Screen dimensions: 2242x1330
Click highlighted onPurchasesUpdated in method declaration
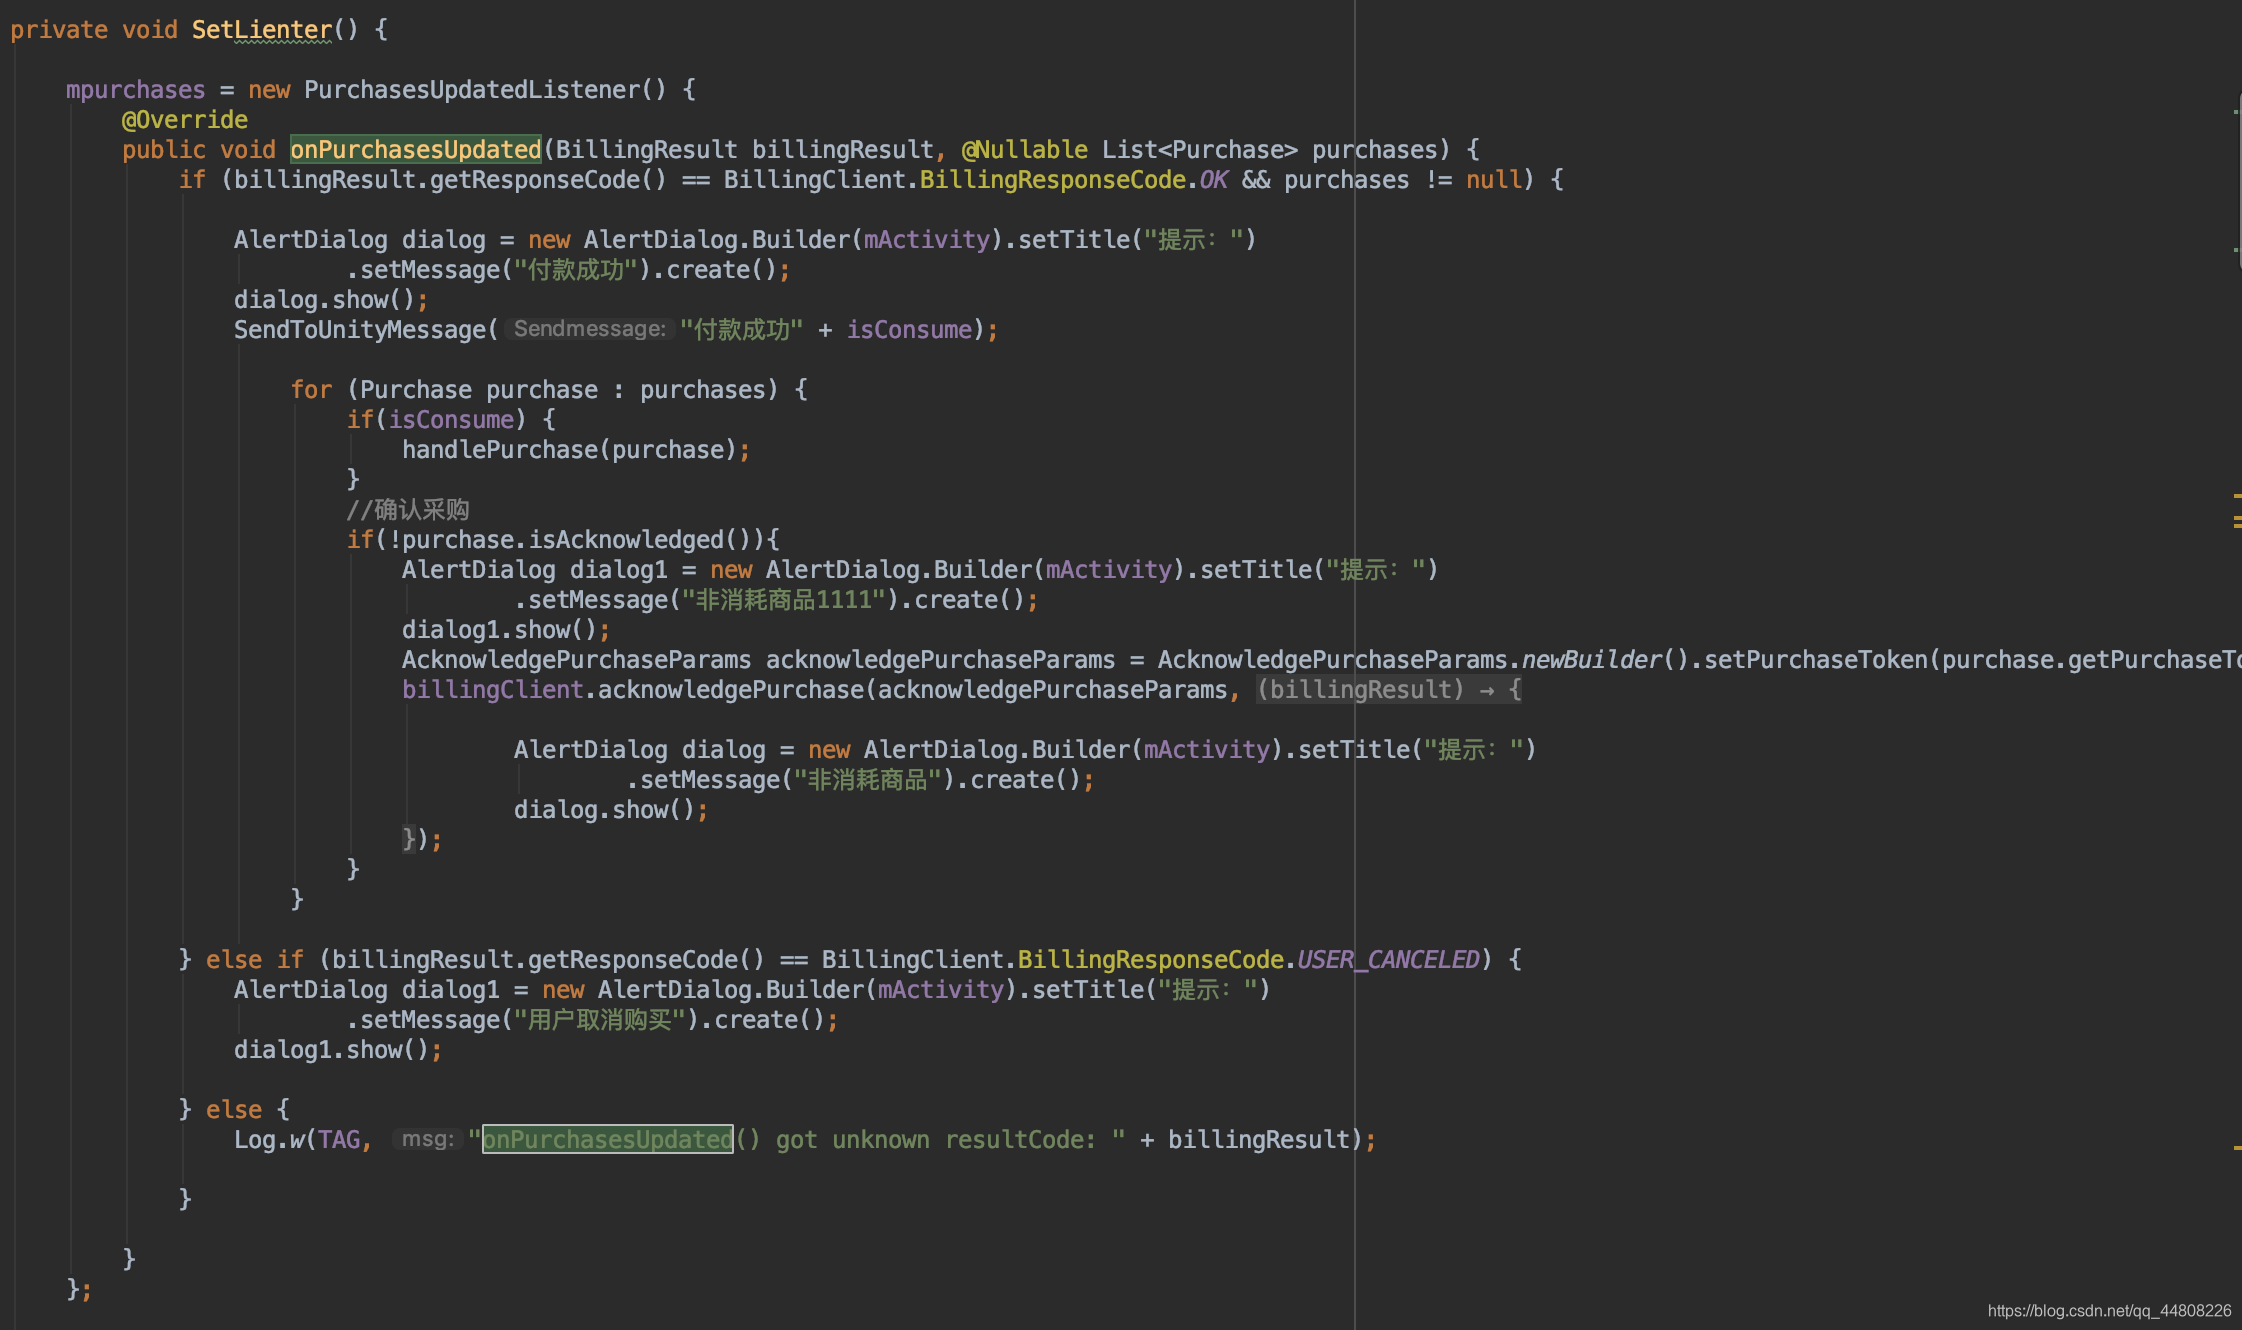coord(416,150)
